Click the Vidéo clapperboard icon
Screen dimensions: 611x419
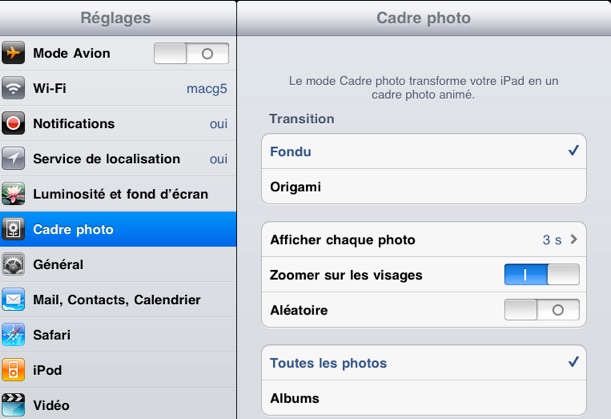tap(13, 405)
